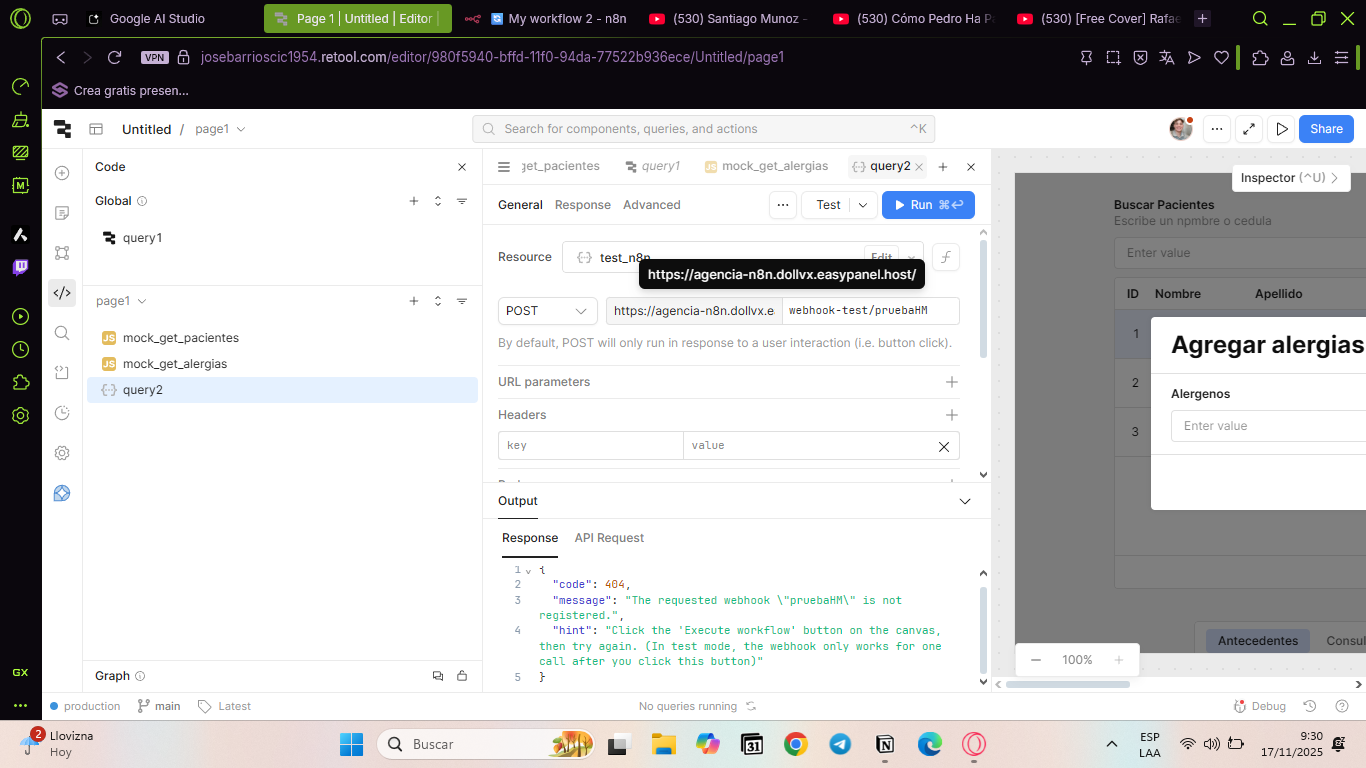Switch to the API Request output tab

(x=609, y=538)
